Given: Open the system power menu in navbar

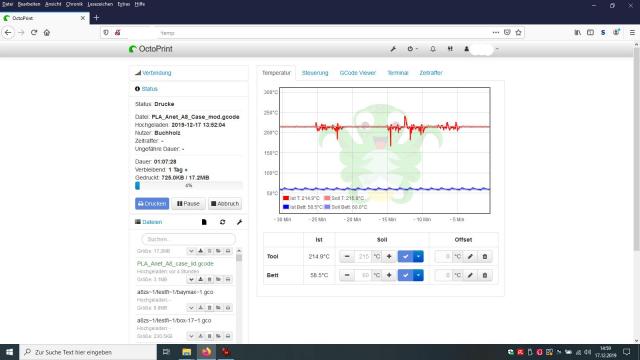Looking at the screenshot, I should [412, 49].
